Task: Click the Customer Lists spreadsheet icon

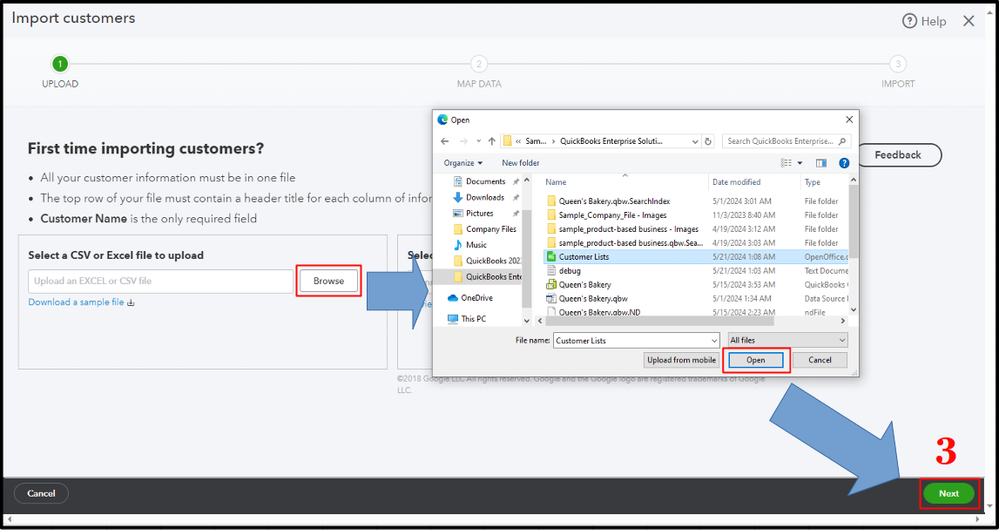Action: click(x=551, y=257)
